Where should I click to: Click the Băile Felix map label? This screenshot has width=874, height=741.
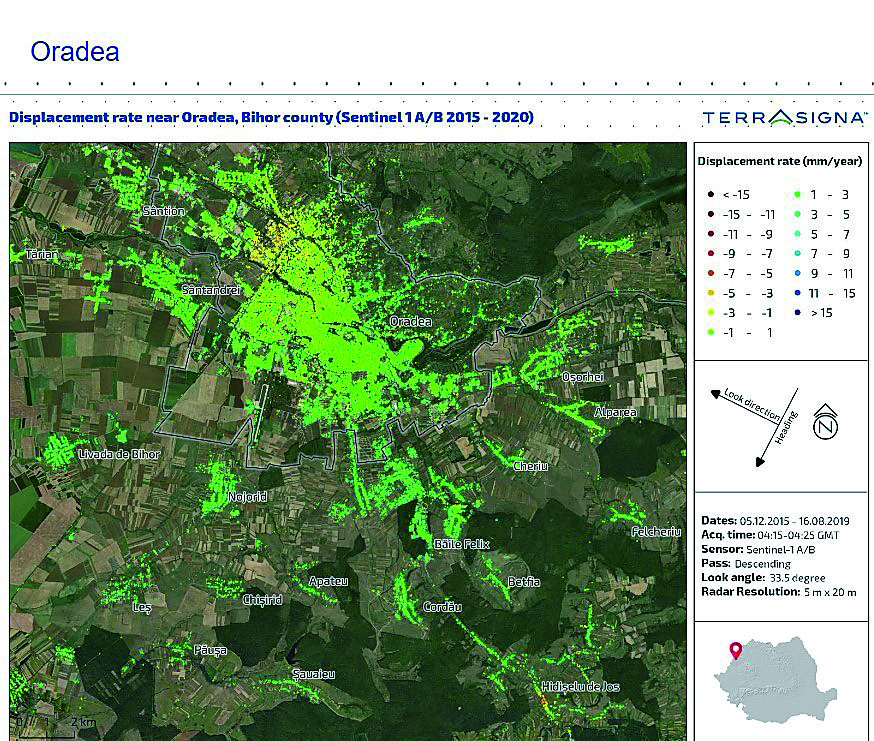coord(462,544)
